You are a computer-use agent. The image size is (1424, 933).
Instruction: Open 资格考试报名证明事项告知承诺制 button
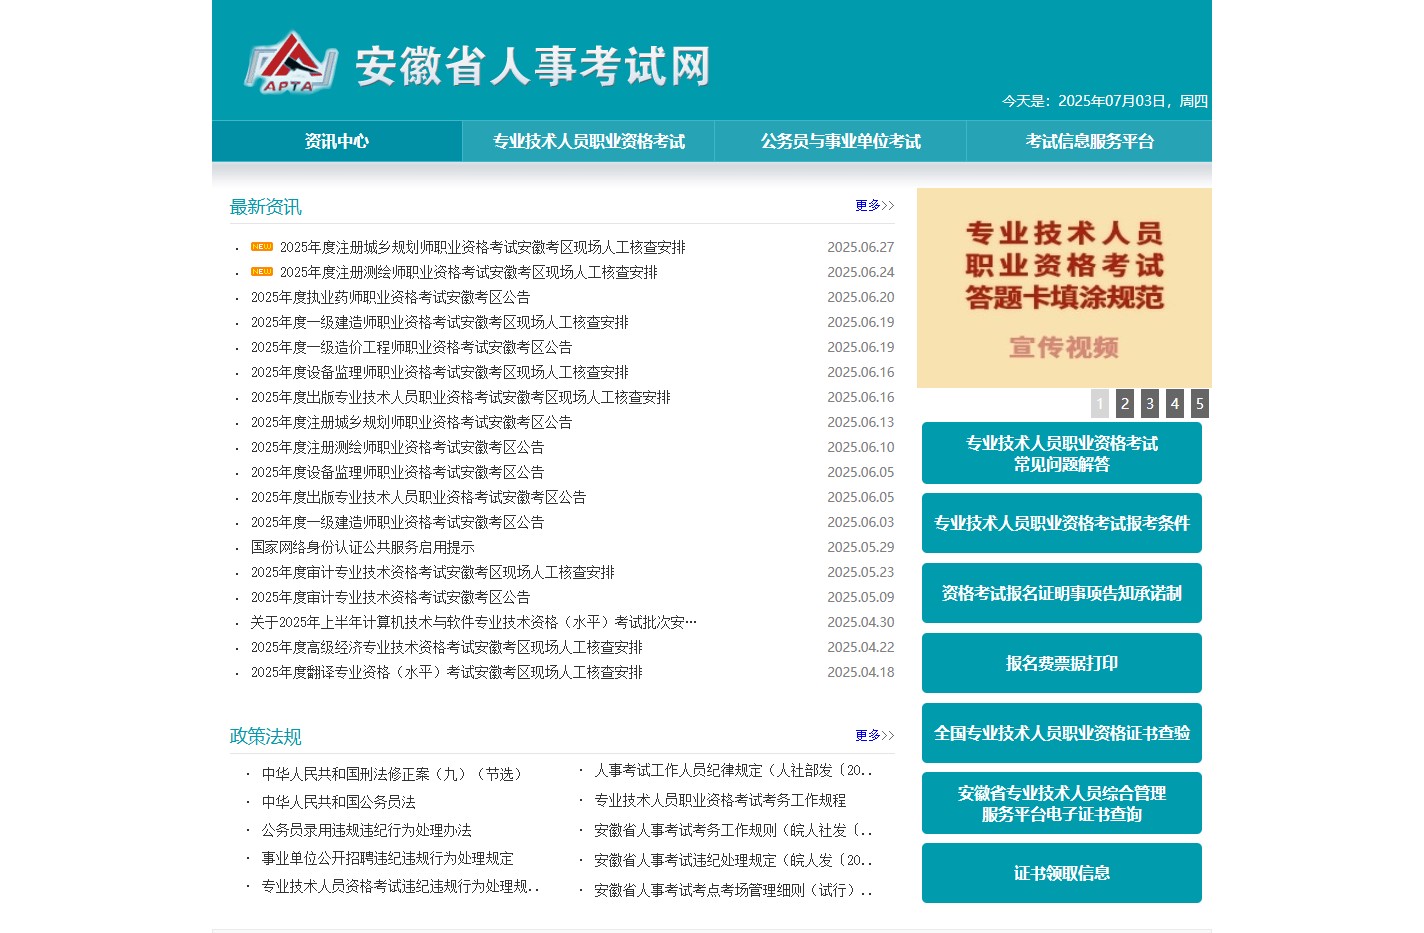click(1062, 593)
